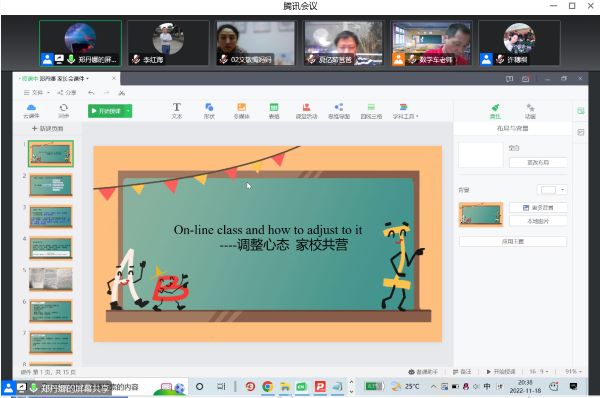Click the white background color swatch
600x398 pixels.
click(548, 190)
